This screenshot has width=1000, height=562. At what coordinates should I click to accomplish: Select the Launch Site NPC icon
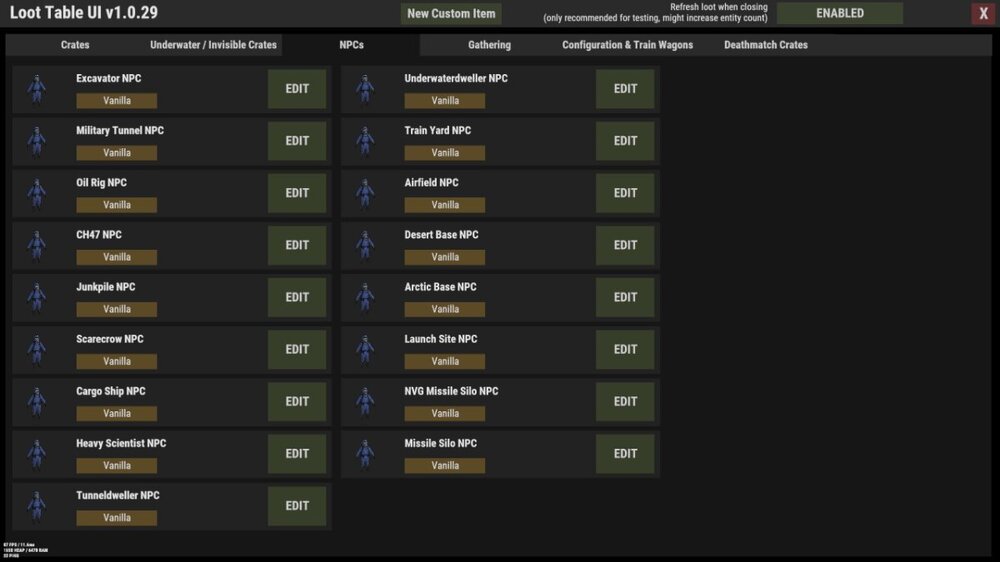pyautogui.click(x=365, y=349)
